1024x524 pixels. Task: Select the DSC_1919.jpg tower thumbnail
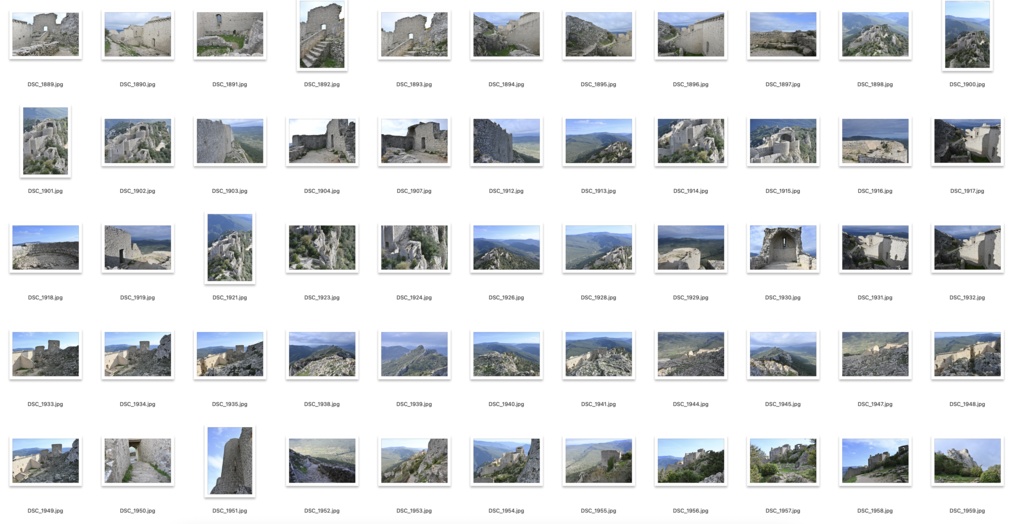coord(138,248)
